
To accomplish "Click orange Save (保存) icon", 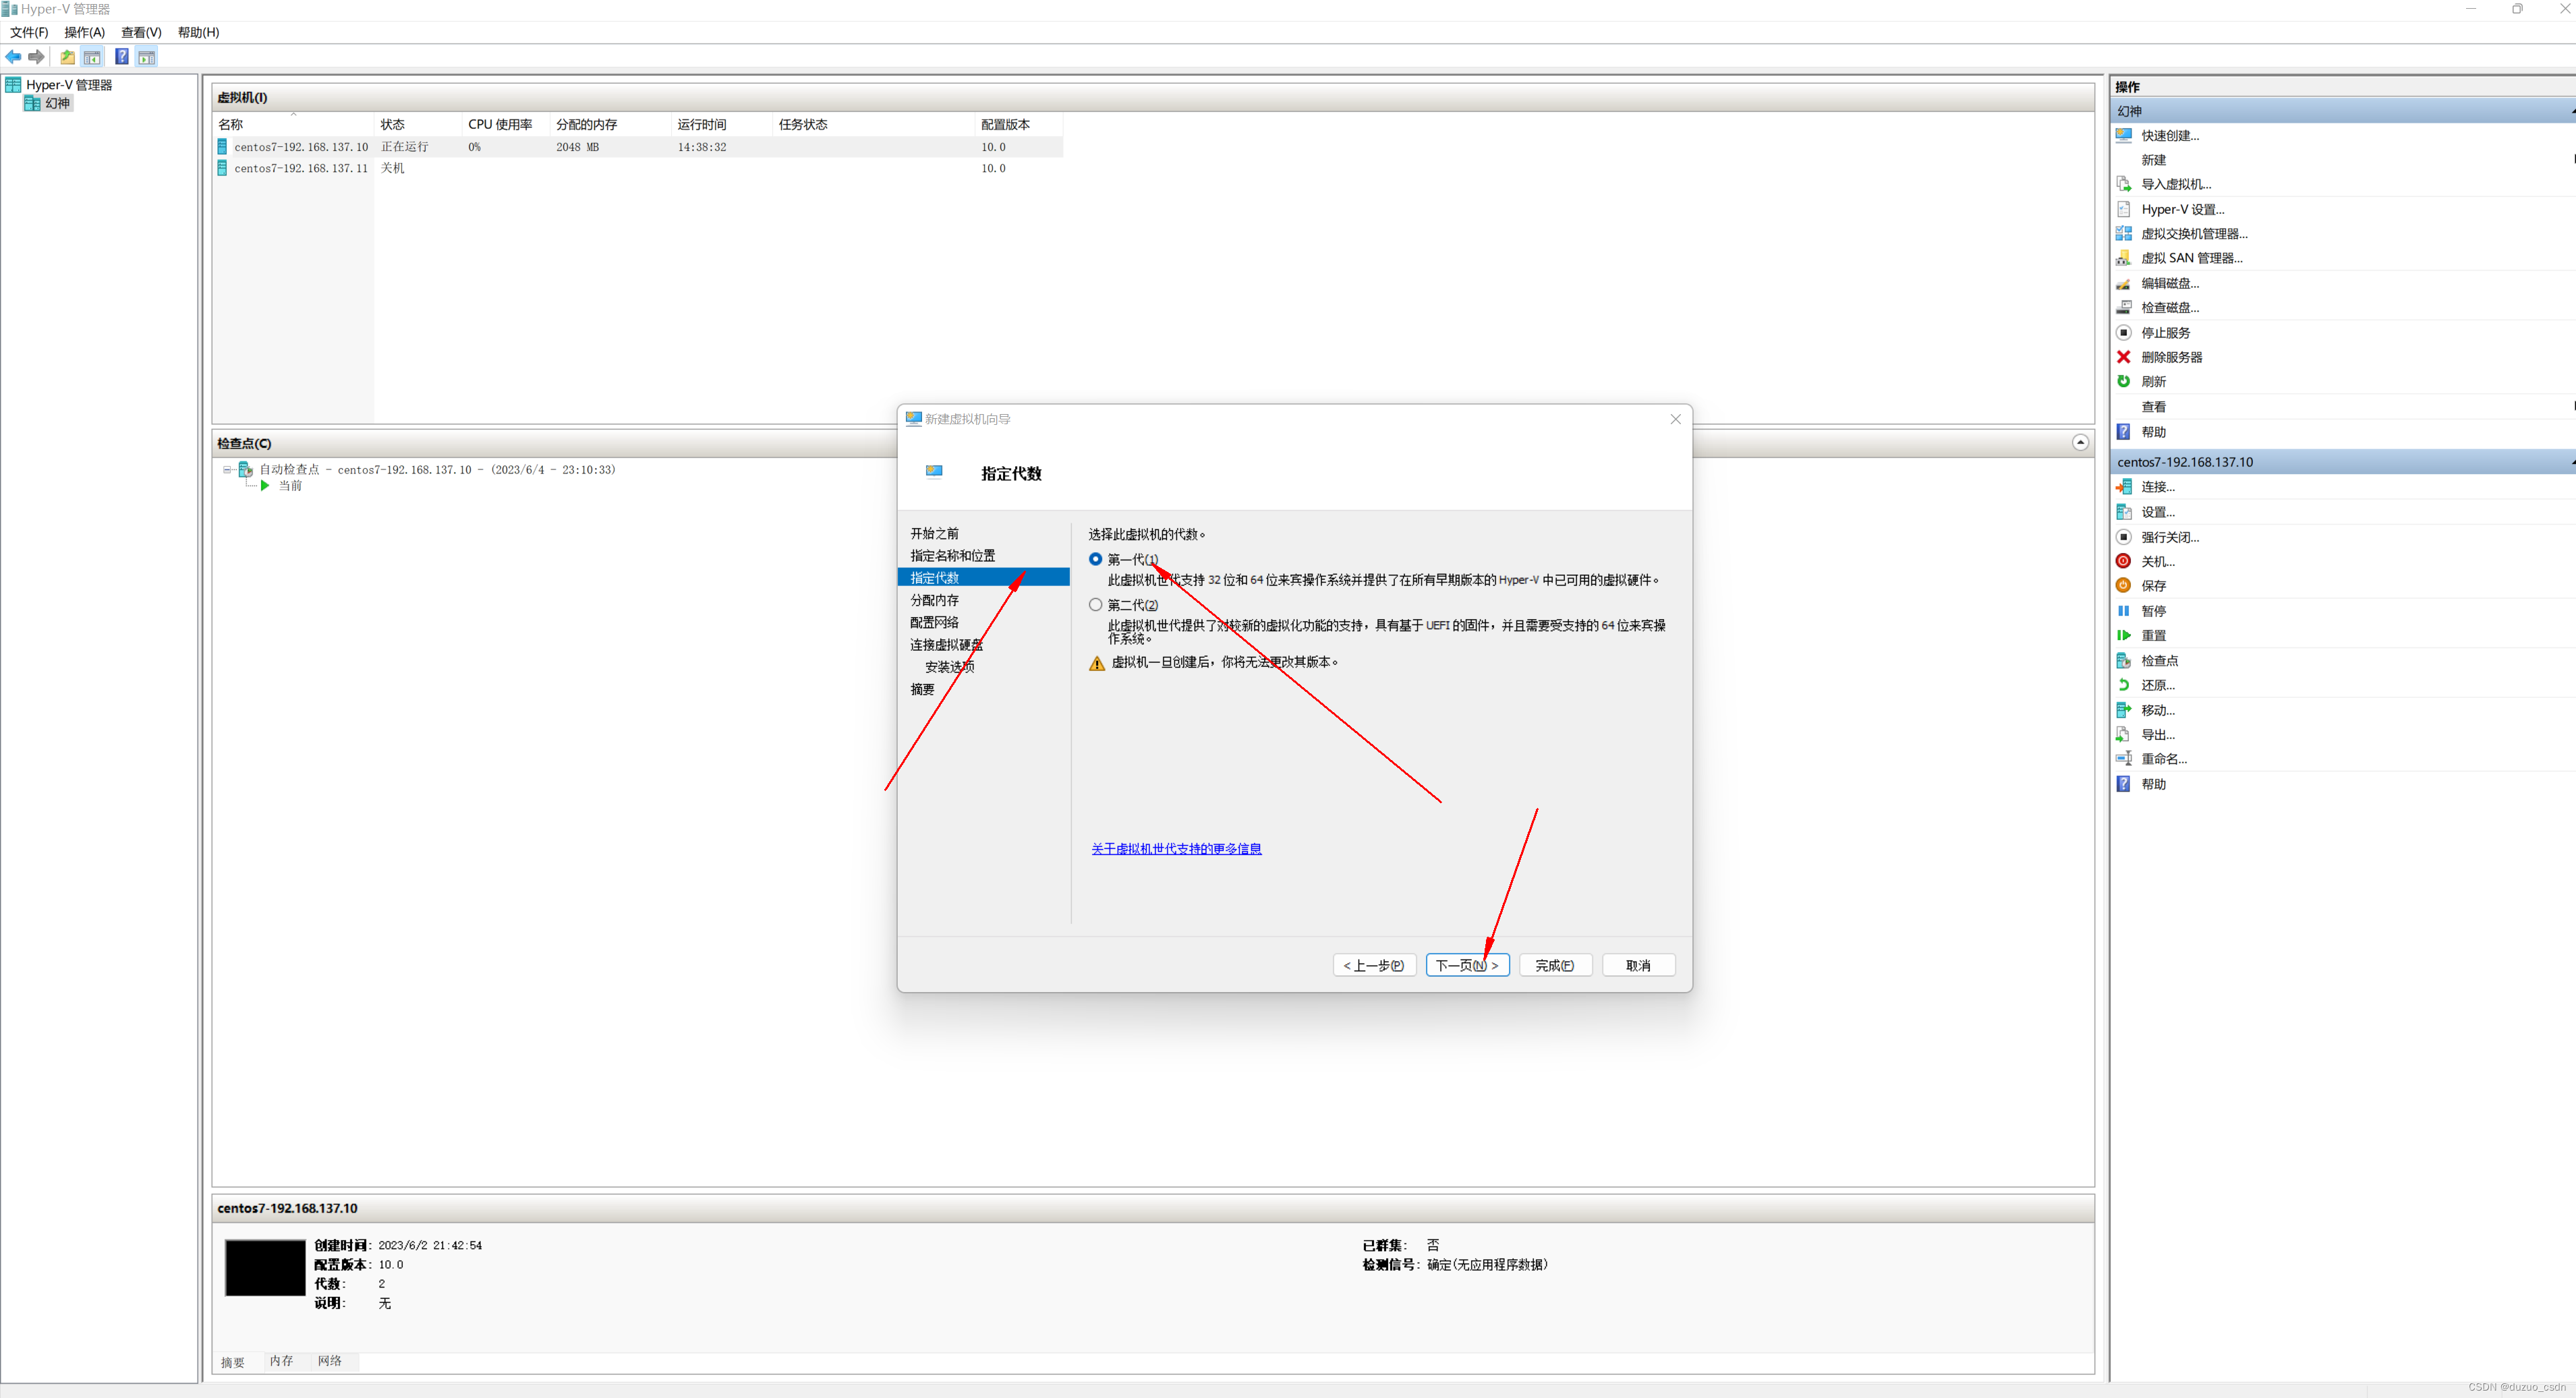I will pos(2124,586).
